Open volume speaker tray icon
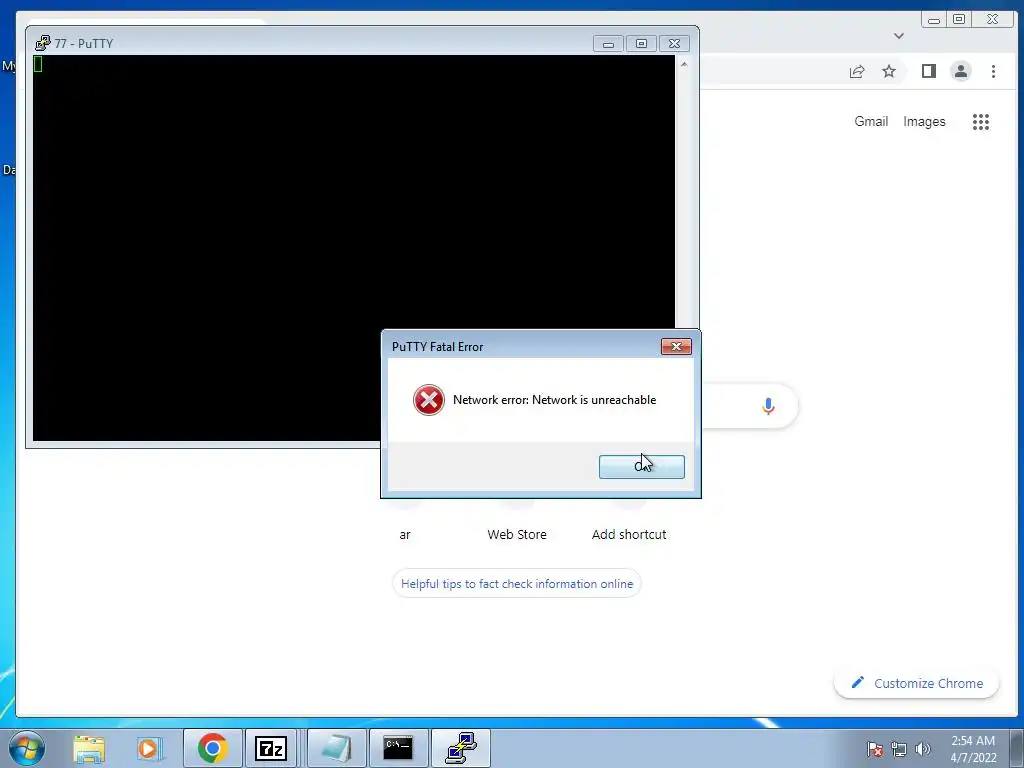The height and width of the screenshot is (768, 1024). point(923,749)
